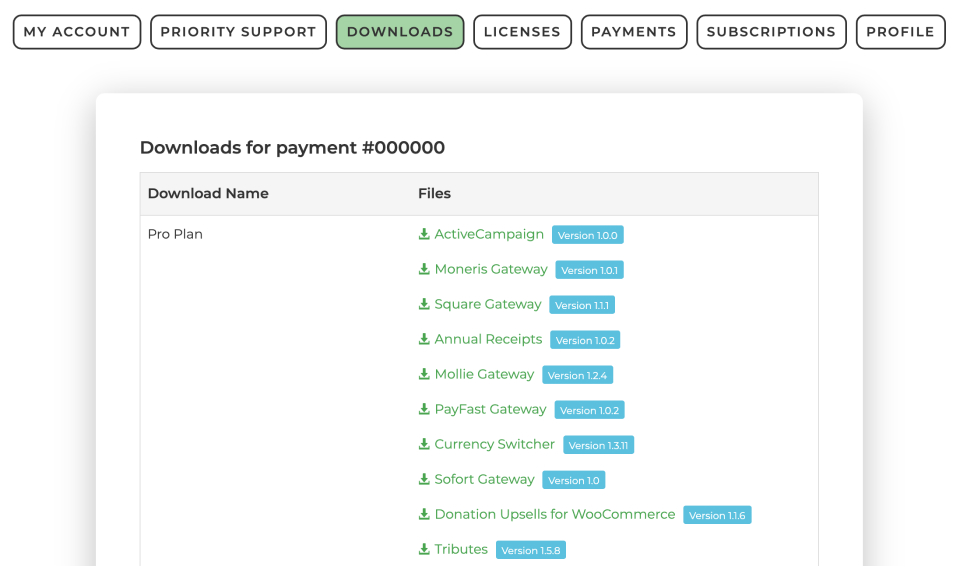Screen dimensions: 960x567
Task: Go to Priority Support tab
Action: (238, 32)
